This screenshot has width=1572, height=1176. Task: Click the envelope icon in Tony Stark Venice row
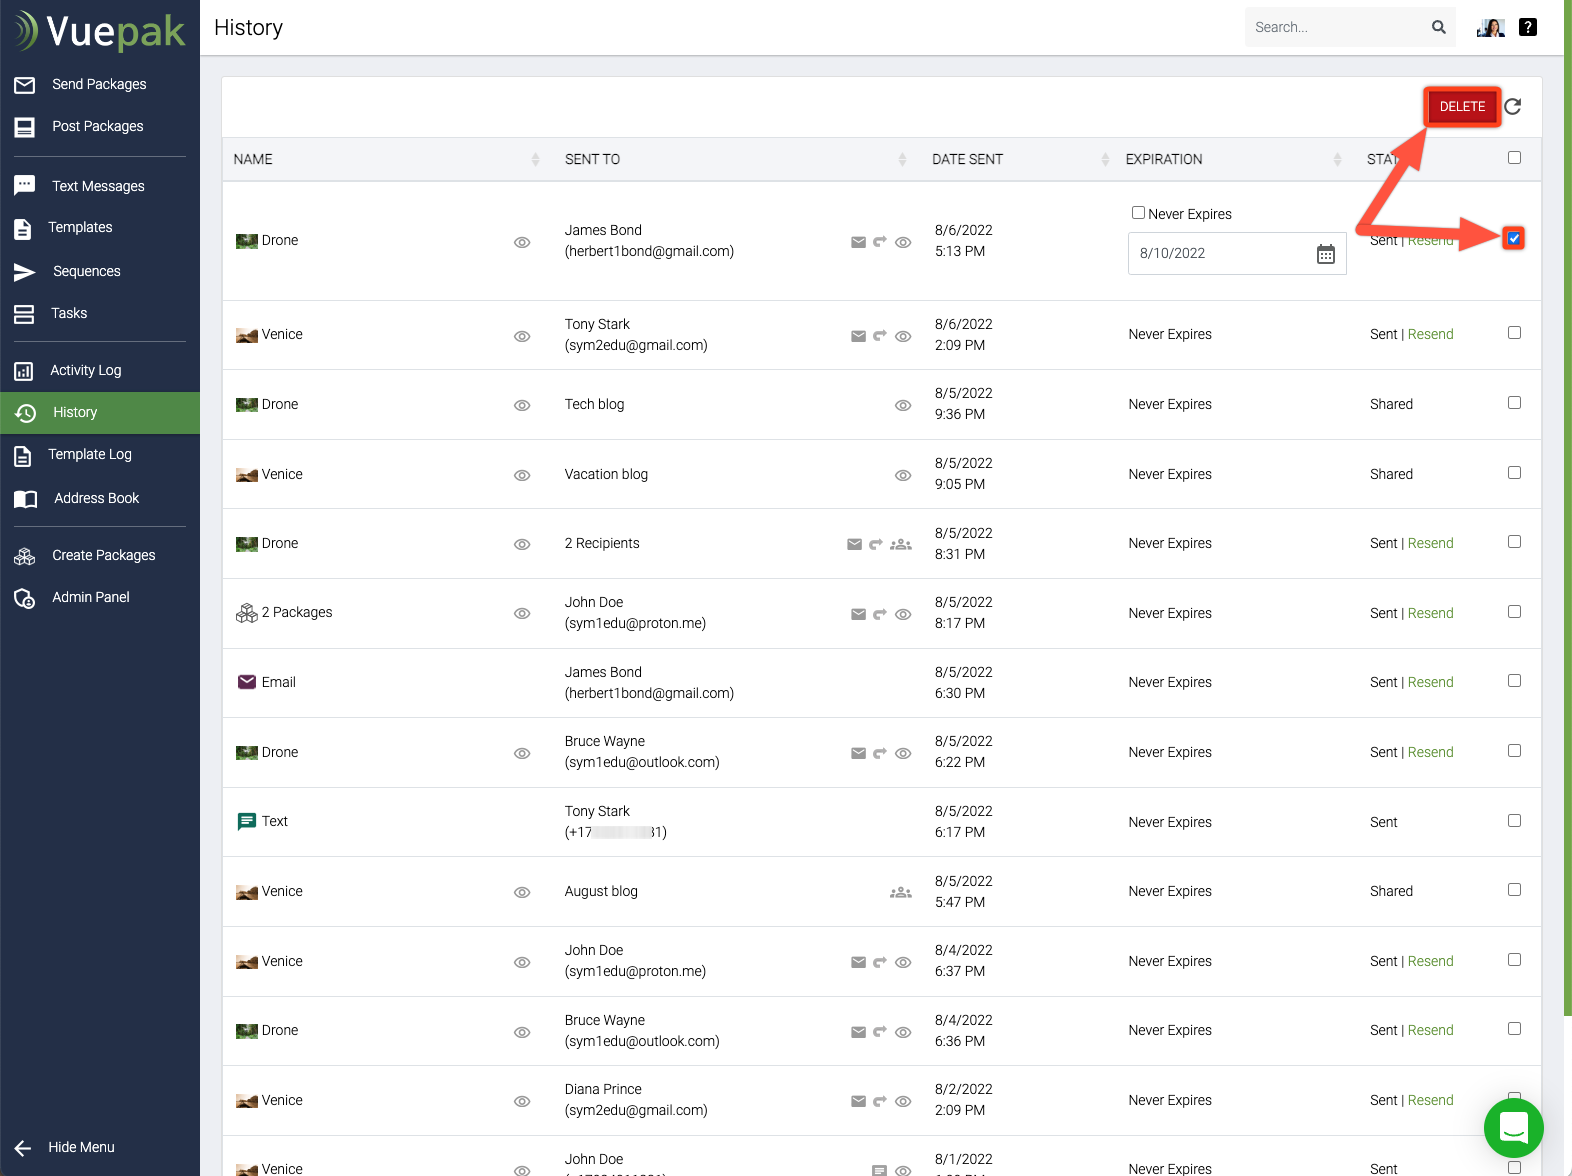click(858, 336)
